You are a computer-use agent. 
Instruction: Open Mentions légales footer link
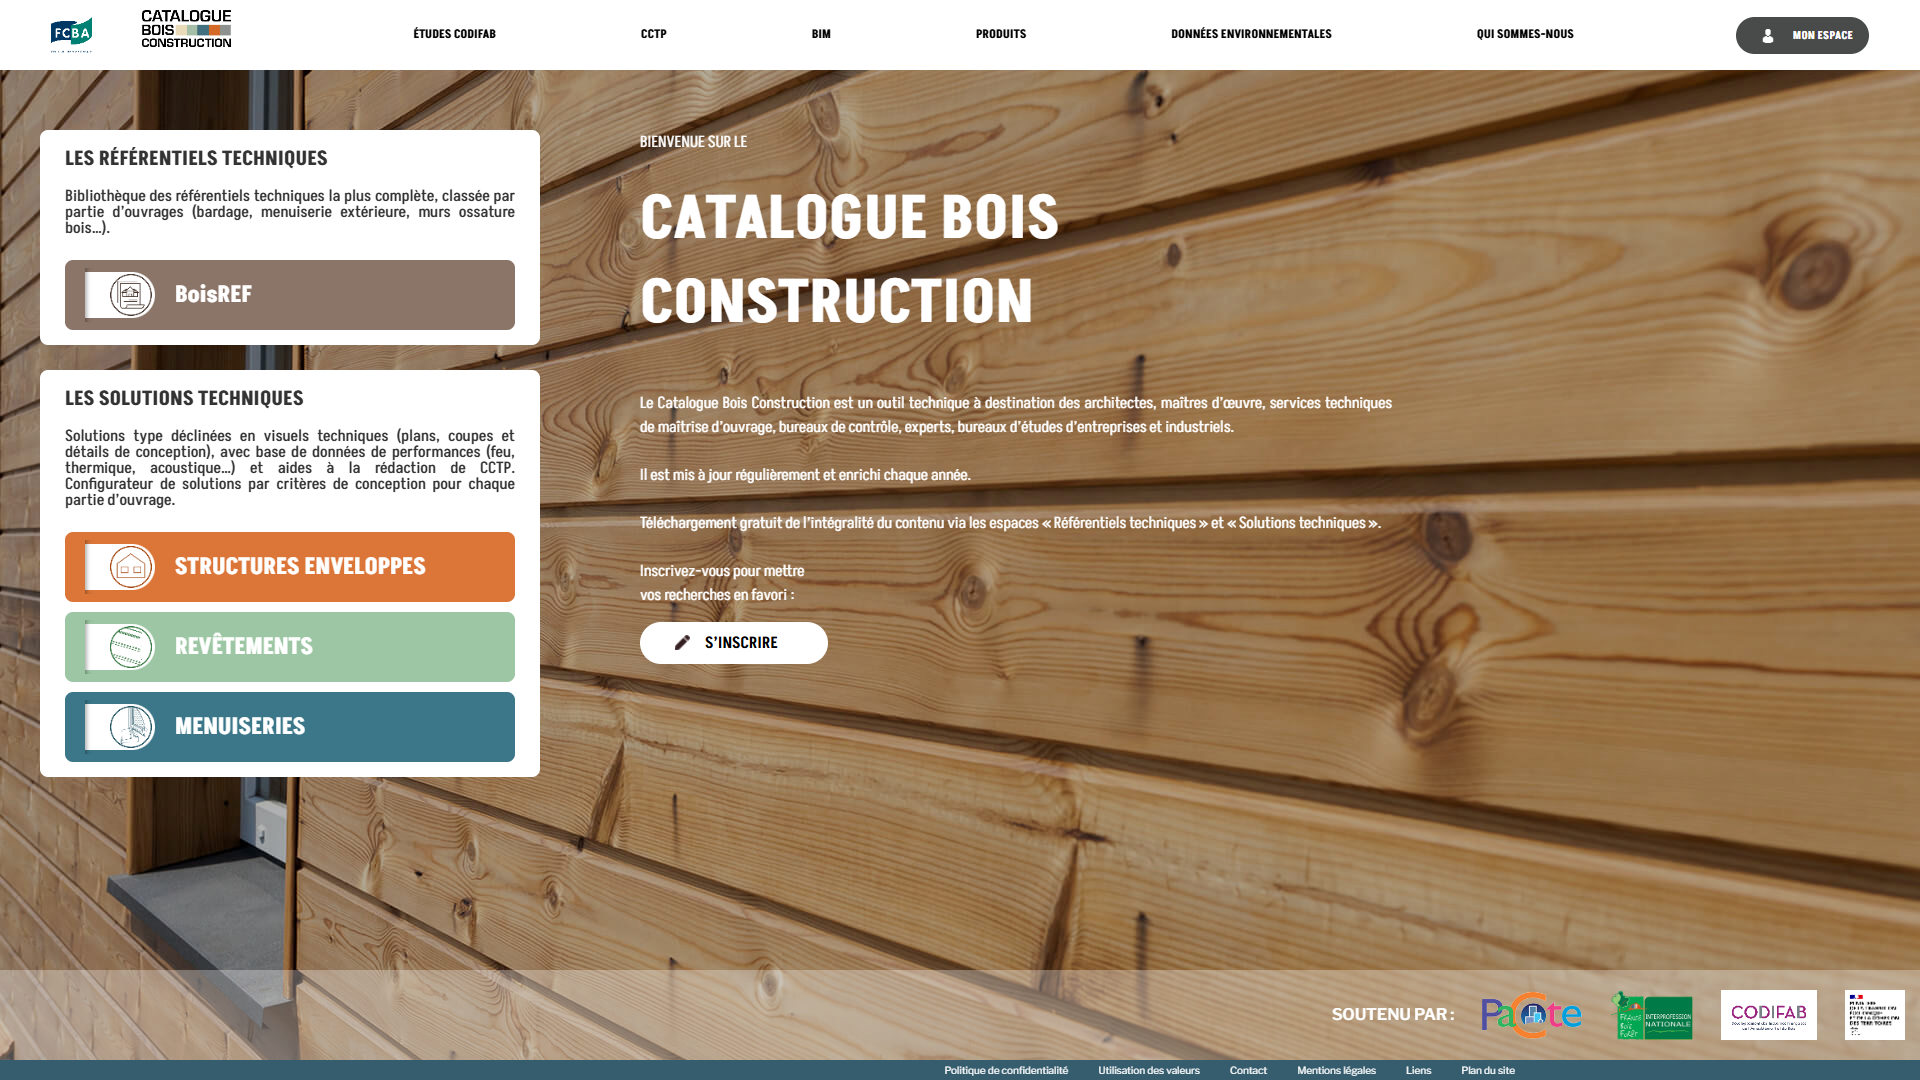(1336, 1070)
